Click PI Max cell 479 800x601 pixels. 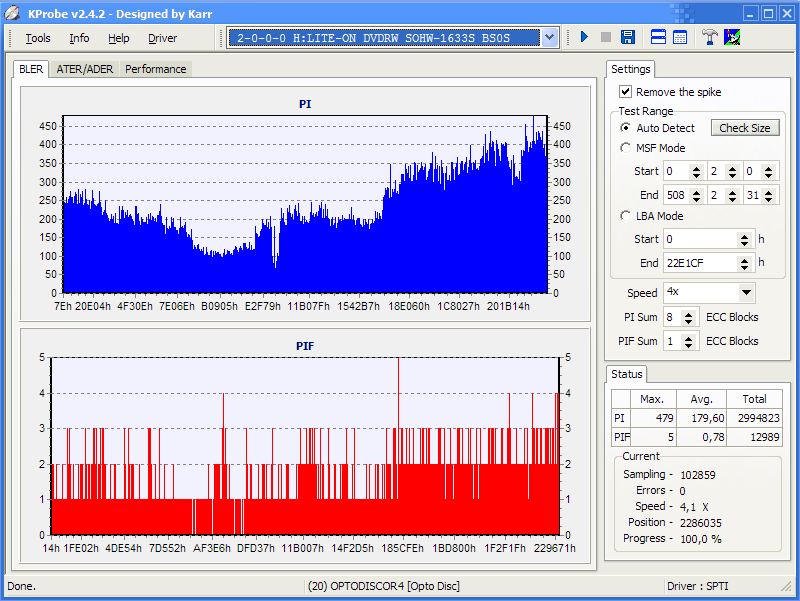pyautogui.click(x=653, y=418)
